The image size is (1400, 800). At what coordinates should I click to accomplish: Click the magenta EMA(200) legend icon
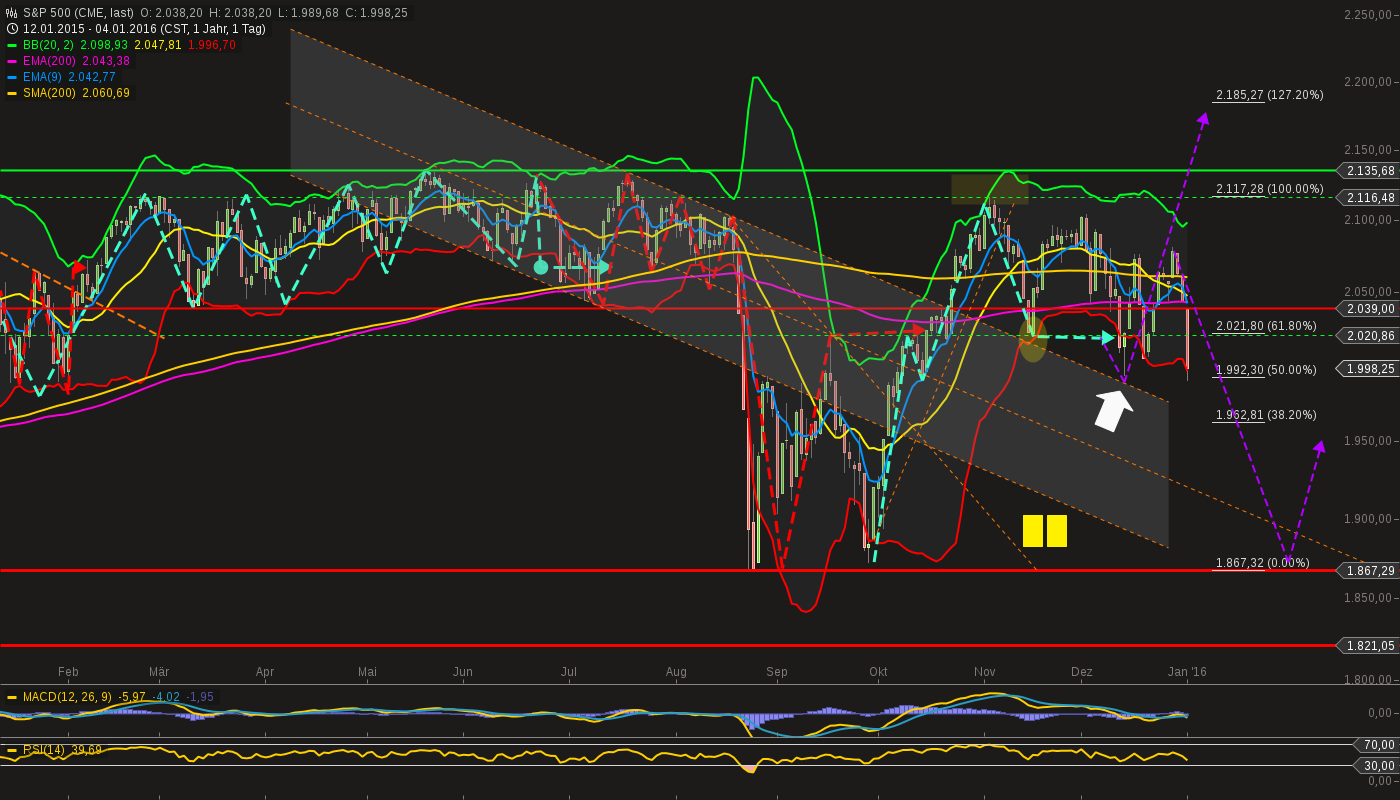[x=12, y=60]
